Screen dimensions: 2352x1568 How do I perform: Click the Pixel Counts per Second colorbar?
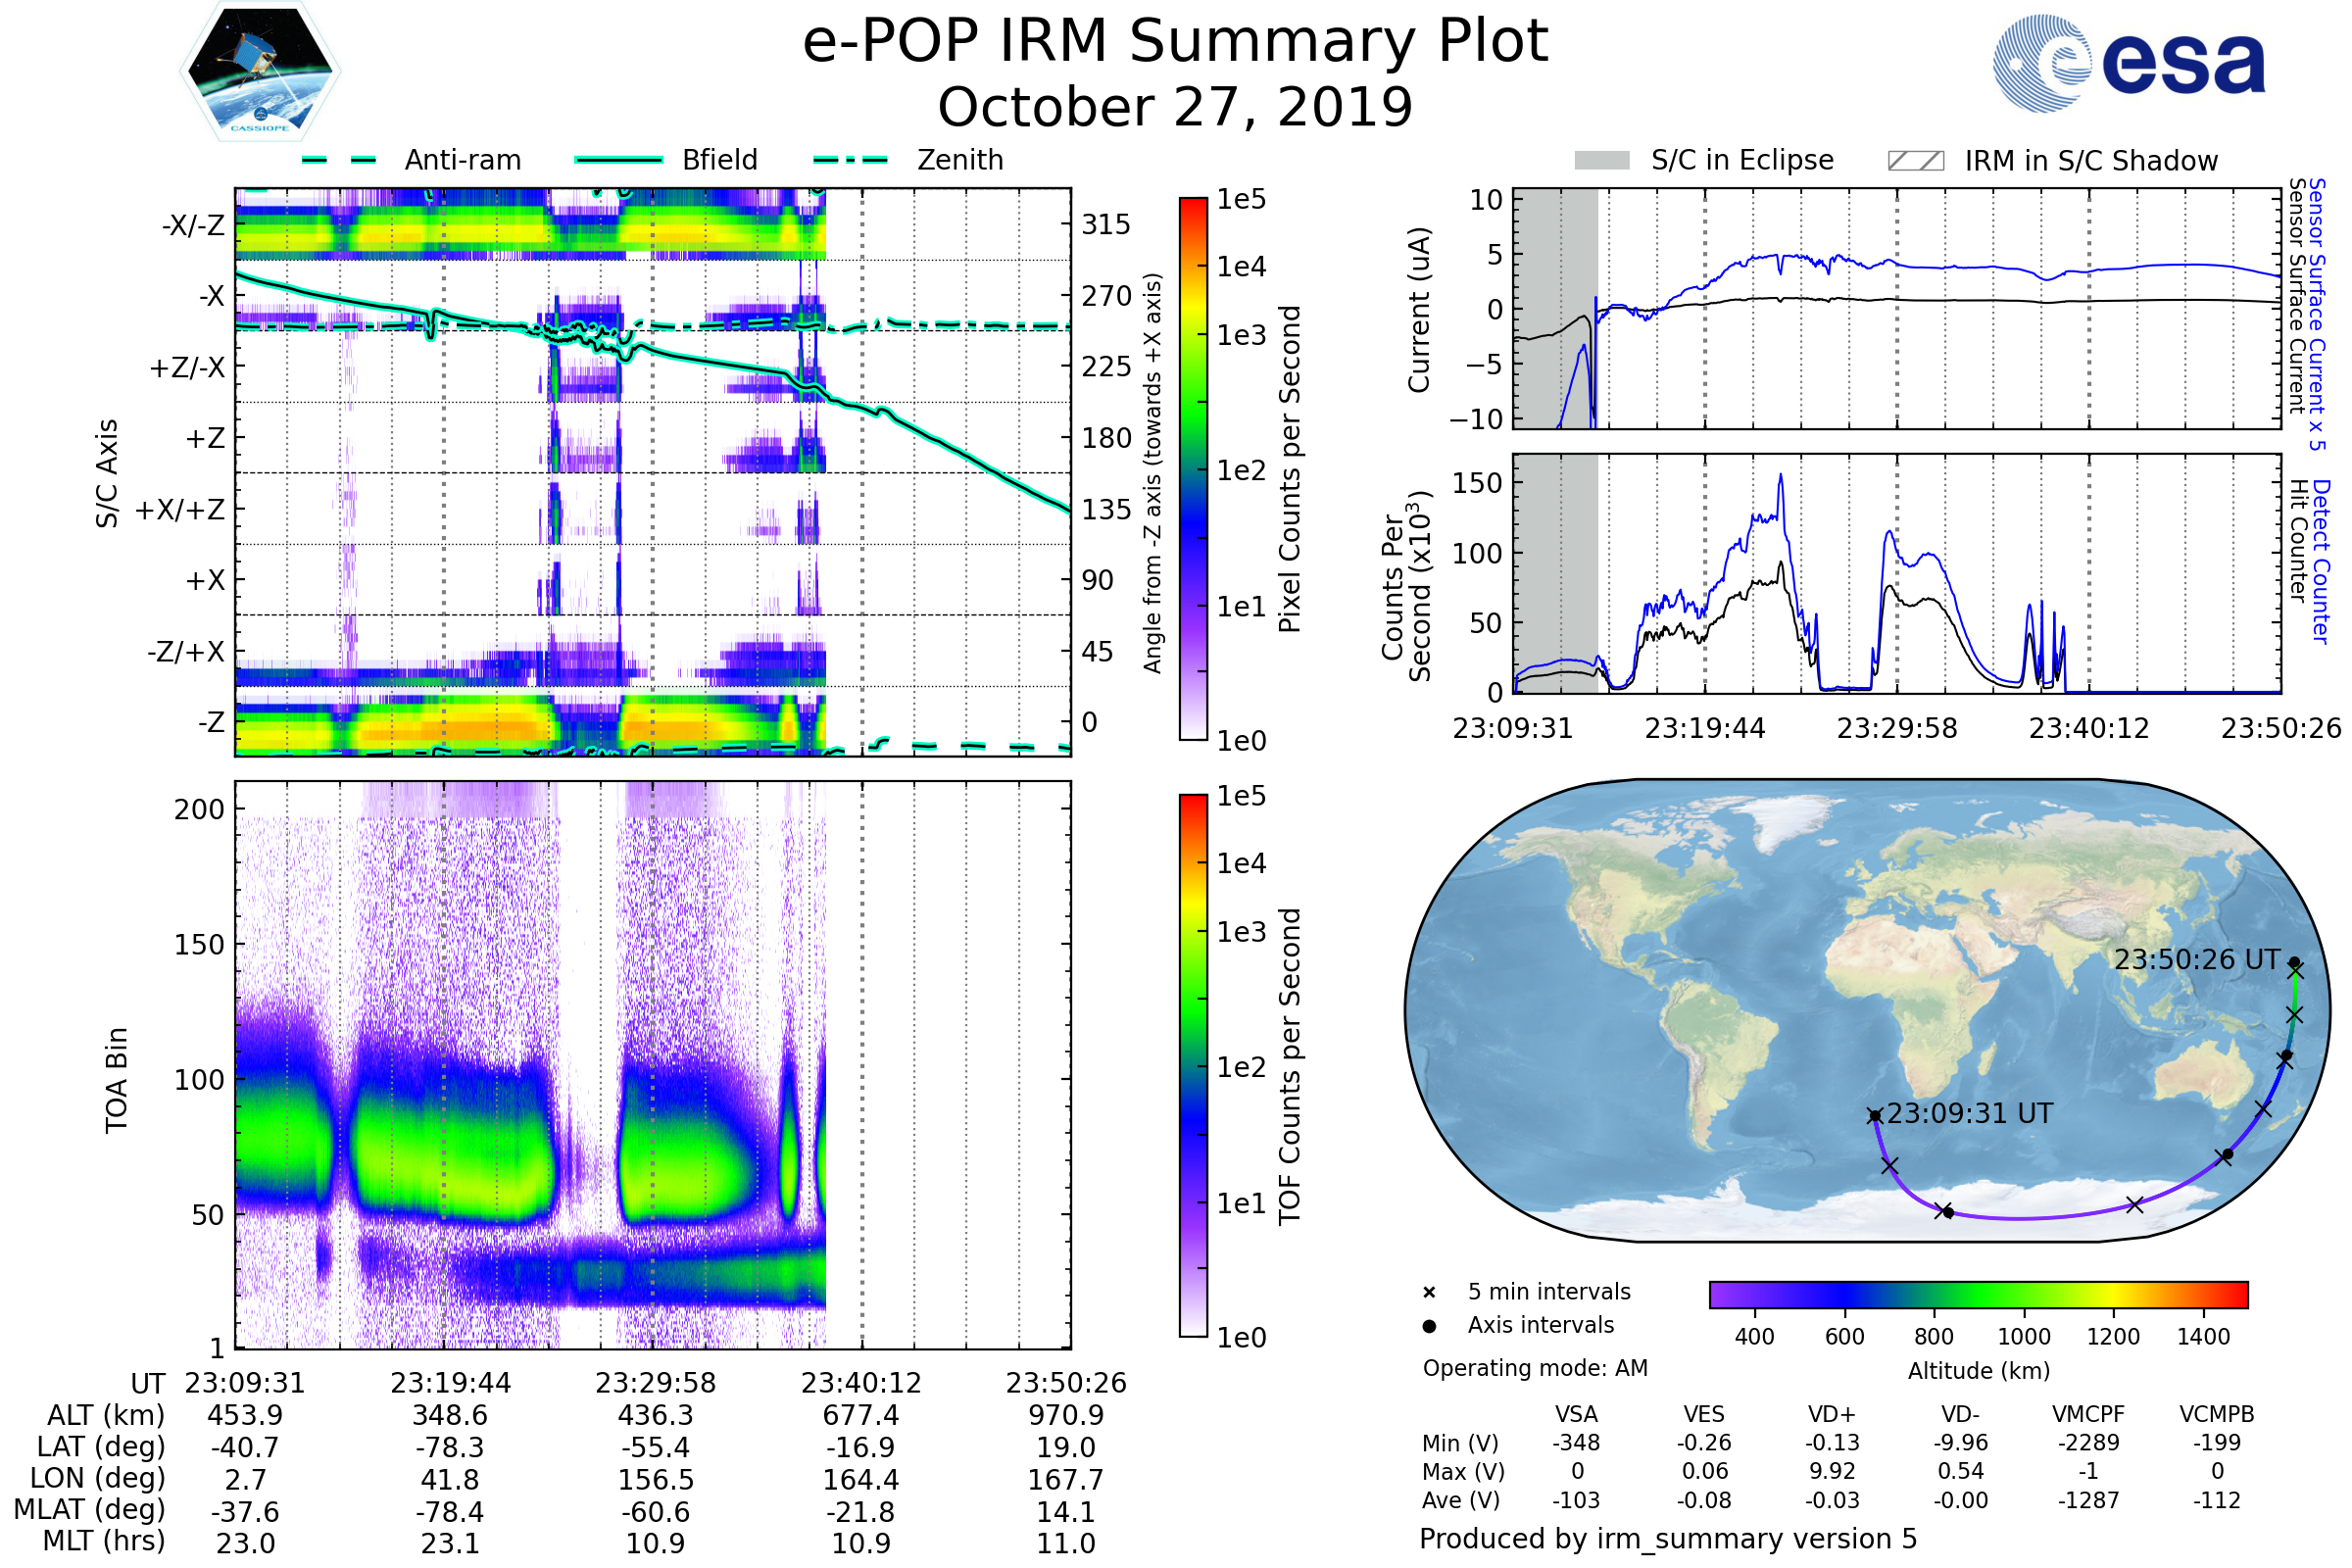pyautogui.click(x=1193, y=468)
